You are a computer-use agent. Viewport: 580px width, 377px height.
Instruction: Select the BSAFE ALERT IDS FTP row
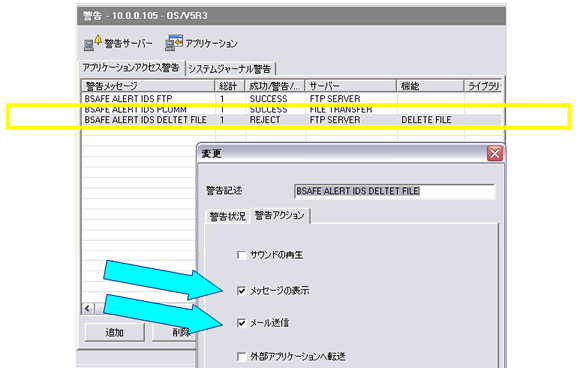tap(291, 99)
